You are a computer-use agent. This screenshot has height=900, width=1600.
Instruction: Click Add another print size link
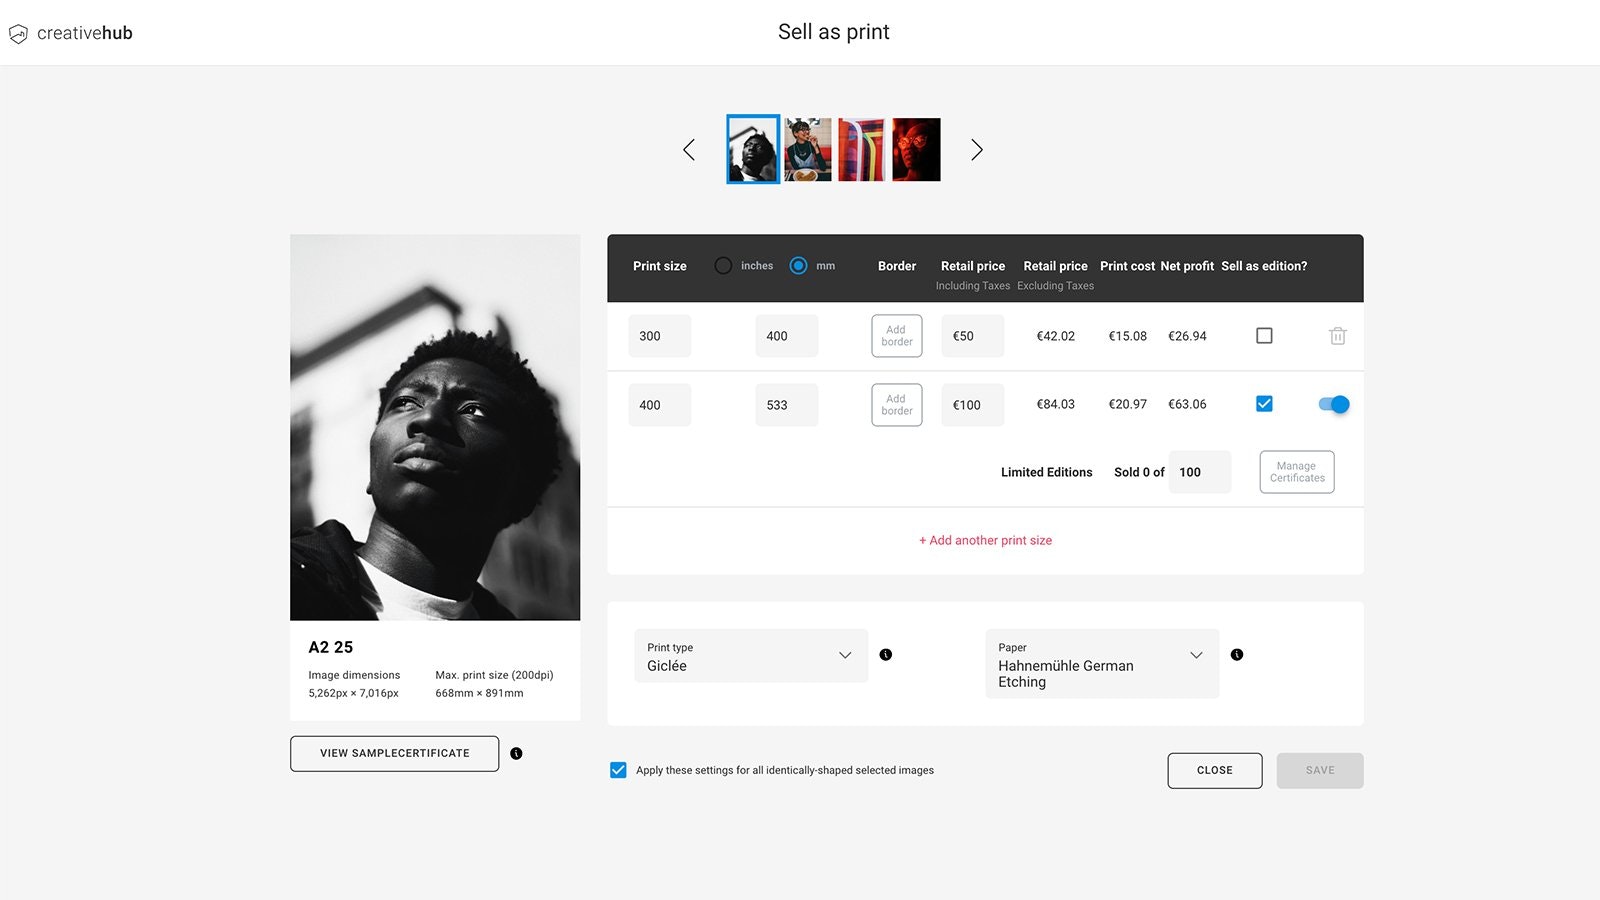pyautogui.click(x=985, y=540)
